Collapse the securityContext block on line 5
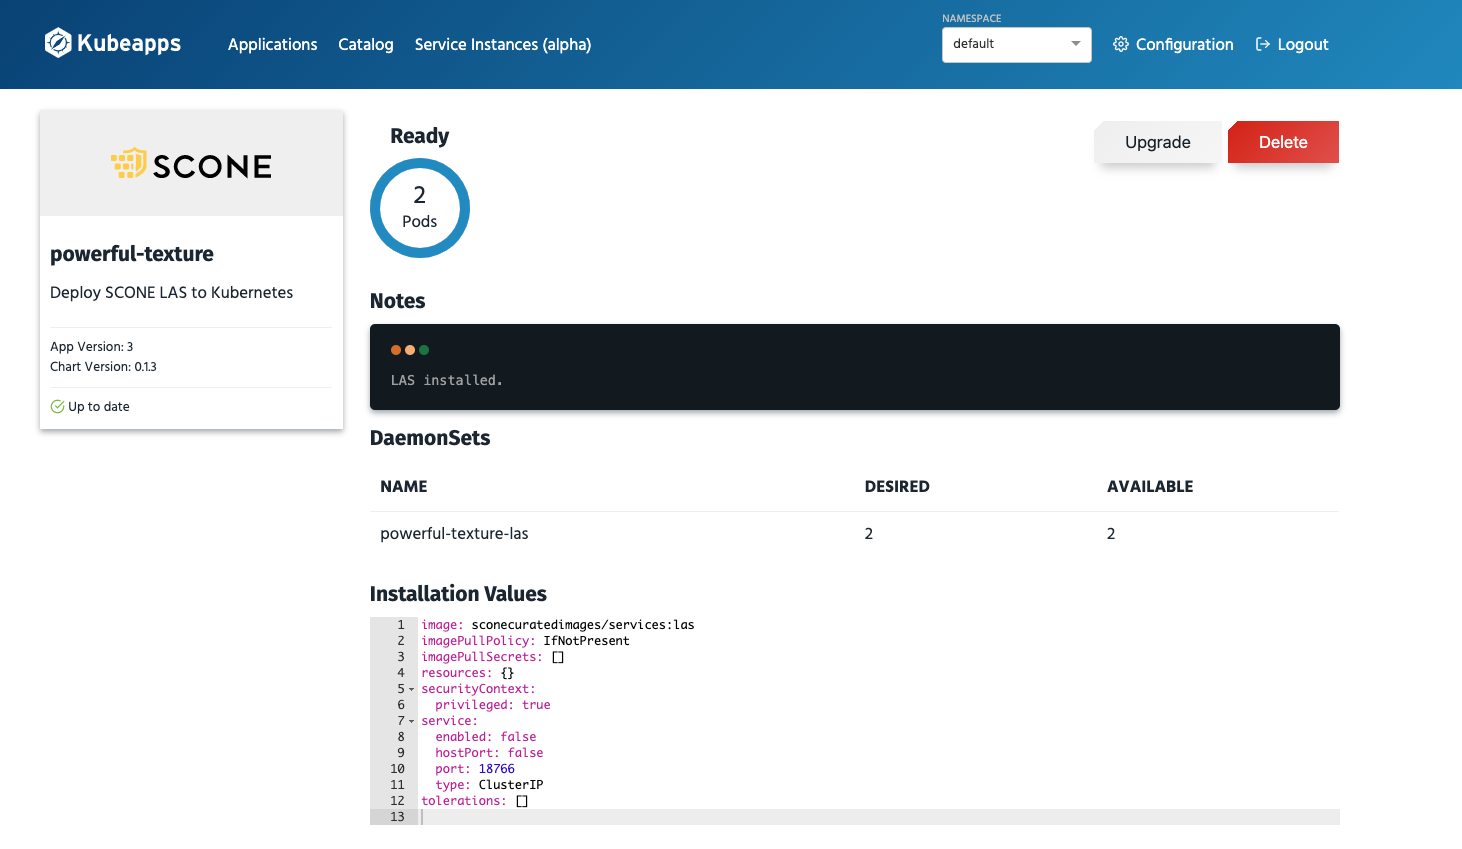 click(x=409, y=689)
